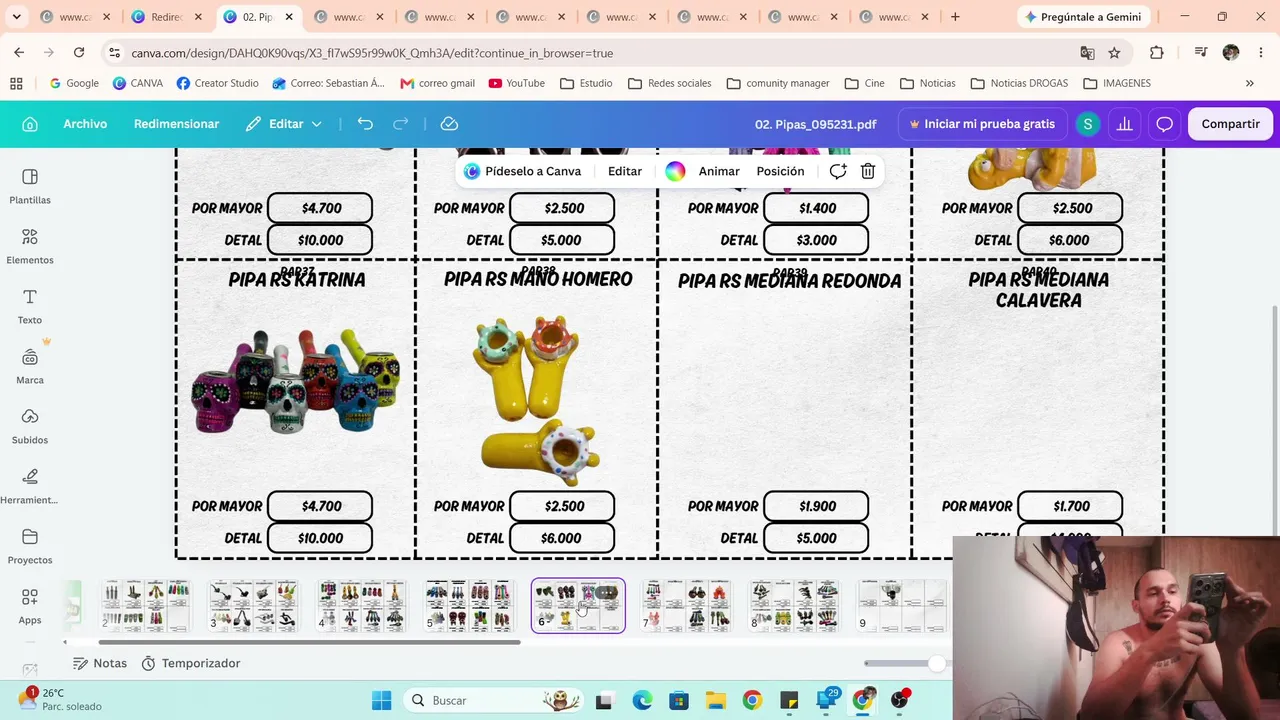
Task: Click the translate page icon in the address bar
Action: pyautogui.click(x=1087, y=53)
